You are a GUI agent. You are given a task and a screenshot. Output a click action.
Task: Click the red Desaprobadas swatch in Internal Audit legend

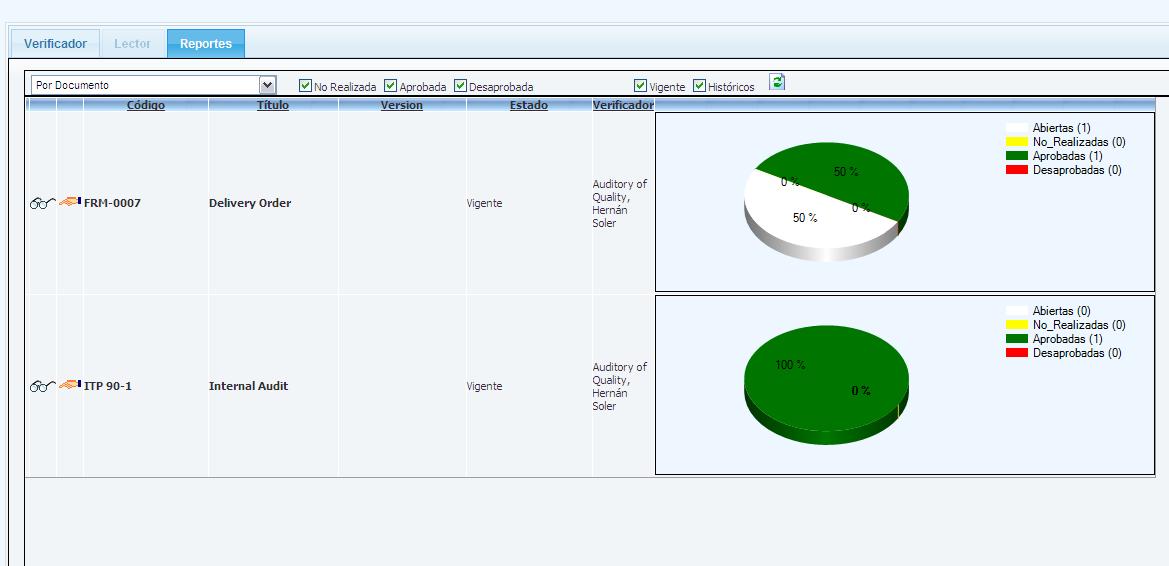[1017, 353]
